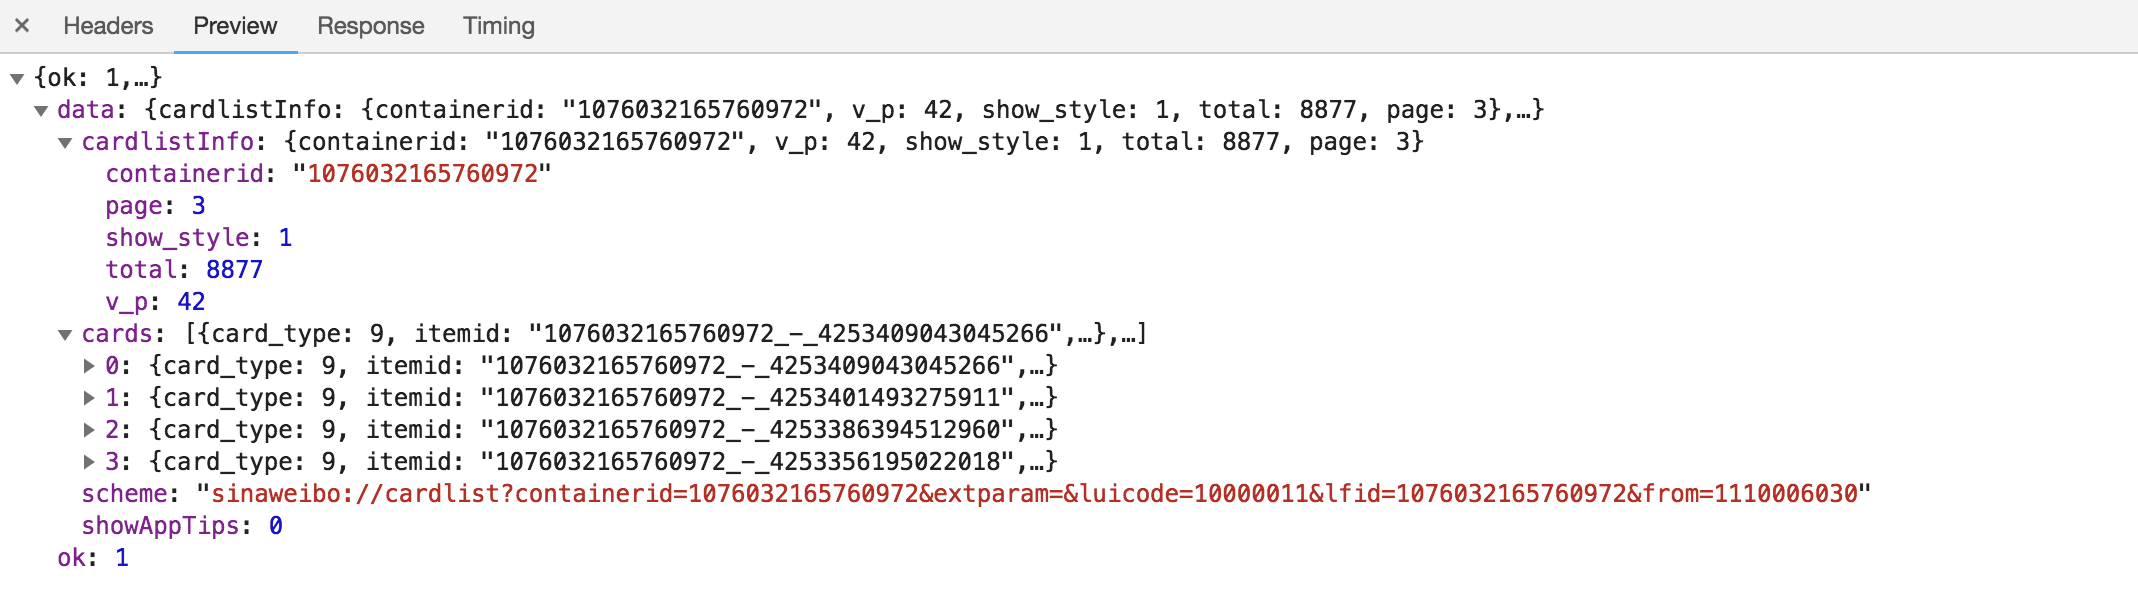2138x594 pixels.
Task: Close the request details panel
Action: pos(22,26)
